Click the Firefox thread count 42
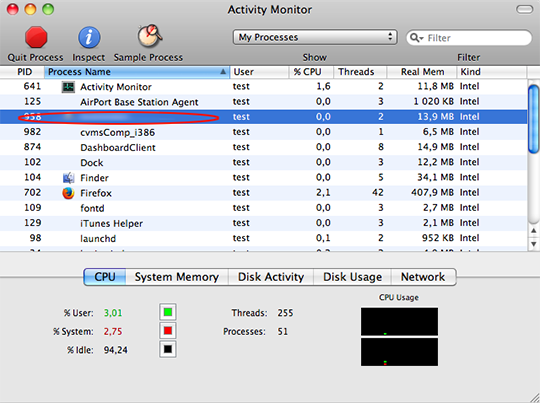Screen dimensions: 540x403 coord(378,192)
